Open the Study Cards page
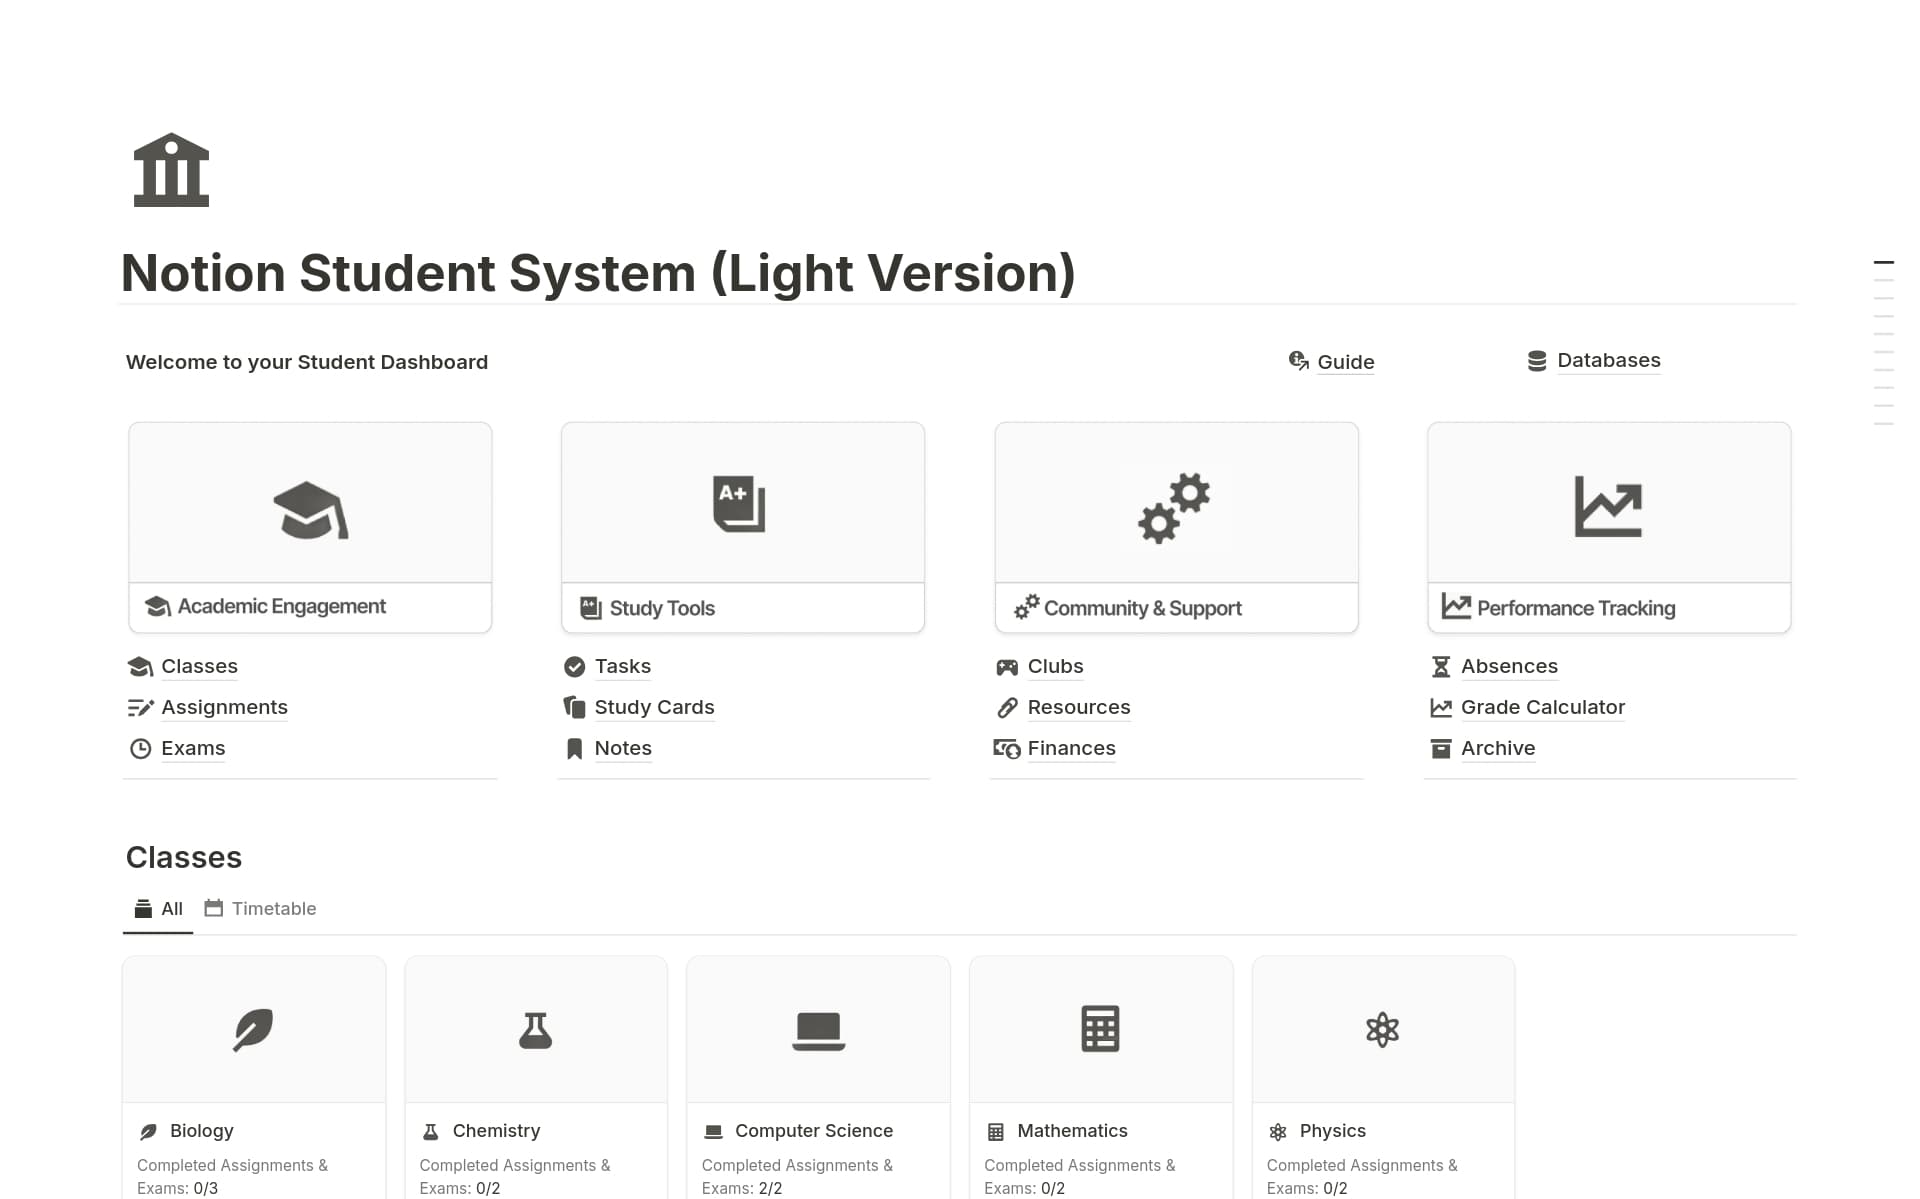 (x=654, y=707)
